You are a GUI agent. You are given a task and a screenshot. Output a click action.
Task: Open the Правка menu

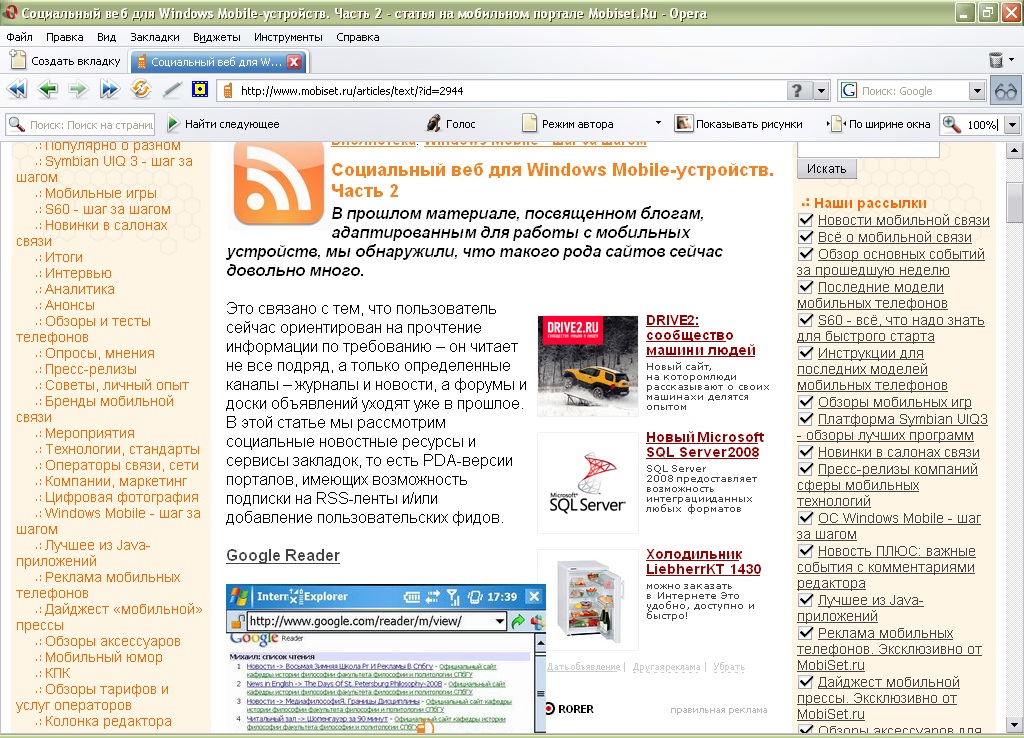[x=64, y=37]
